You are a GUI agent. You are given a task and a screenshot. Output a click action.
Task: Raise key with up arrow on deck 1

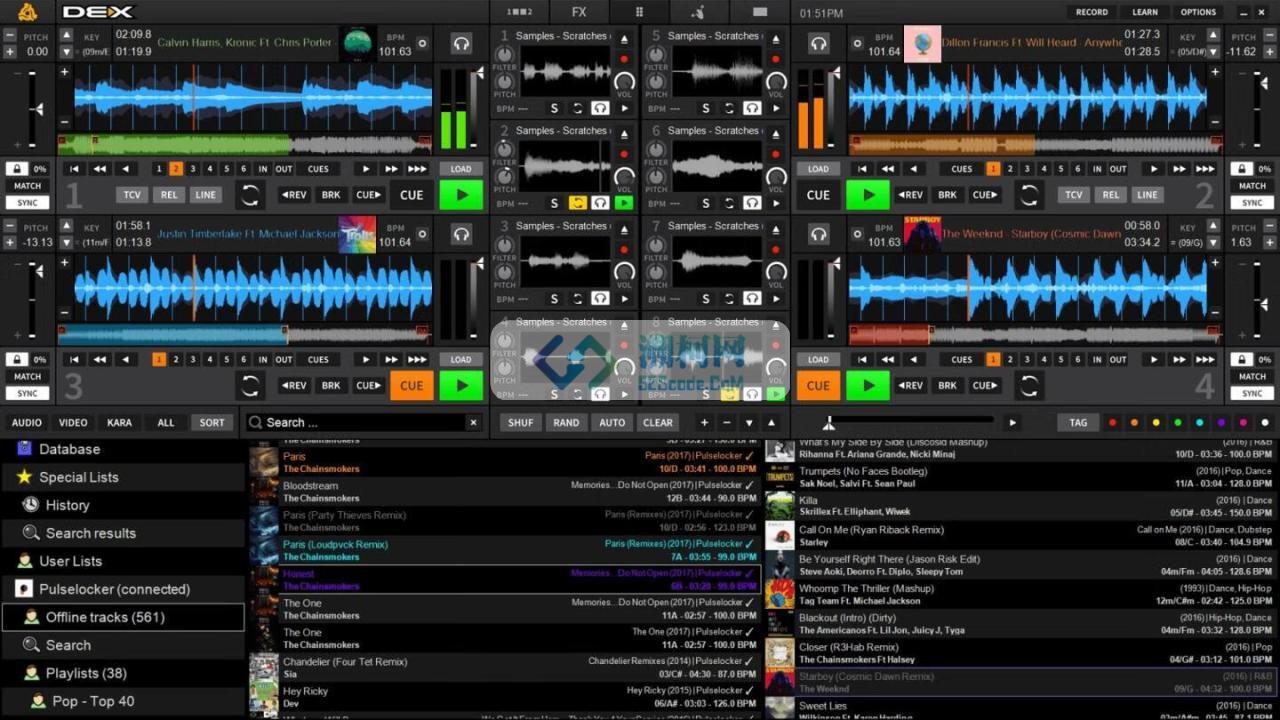pyautogui.click(x=67, y=35)
